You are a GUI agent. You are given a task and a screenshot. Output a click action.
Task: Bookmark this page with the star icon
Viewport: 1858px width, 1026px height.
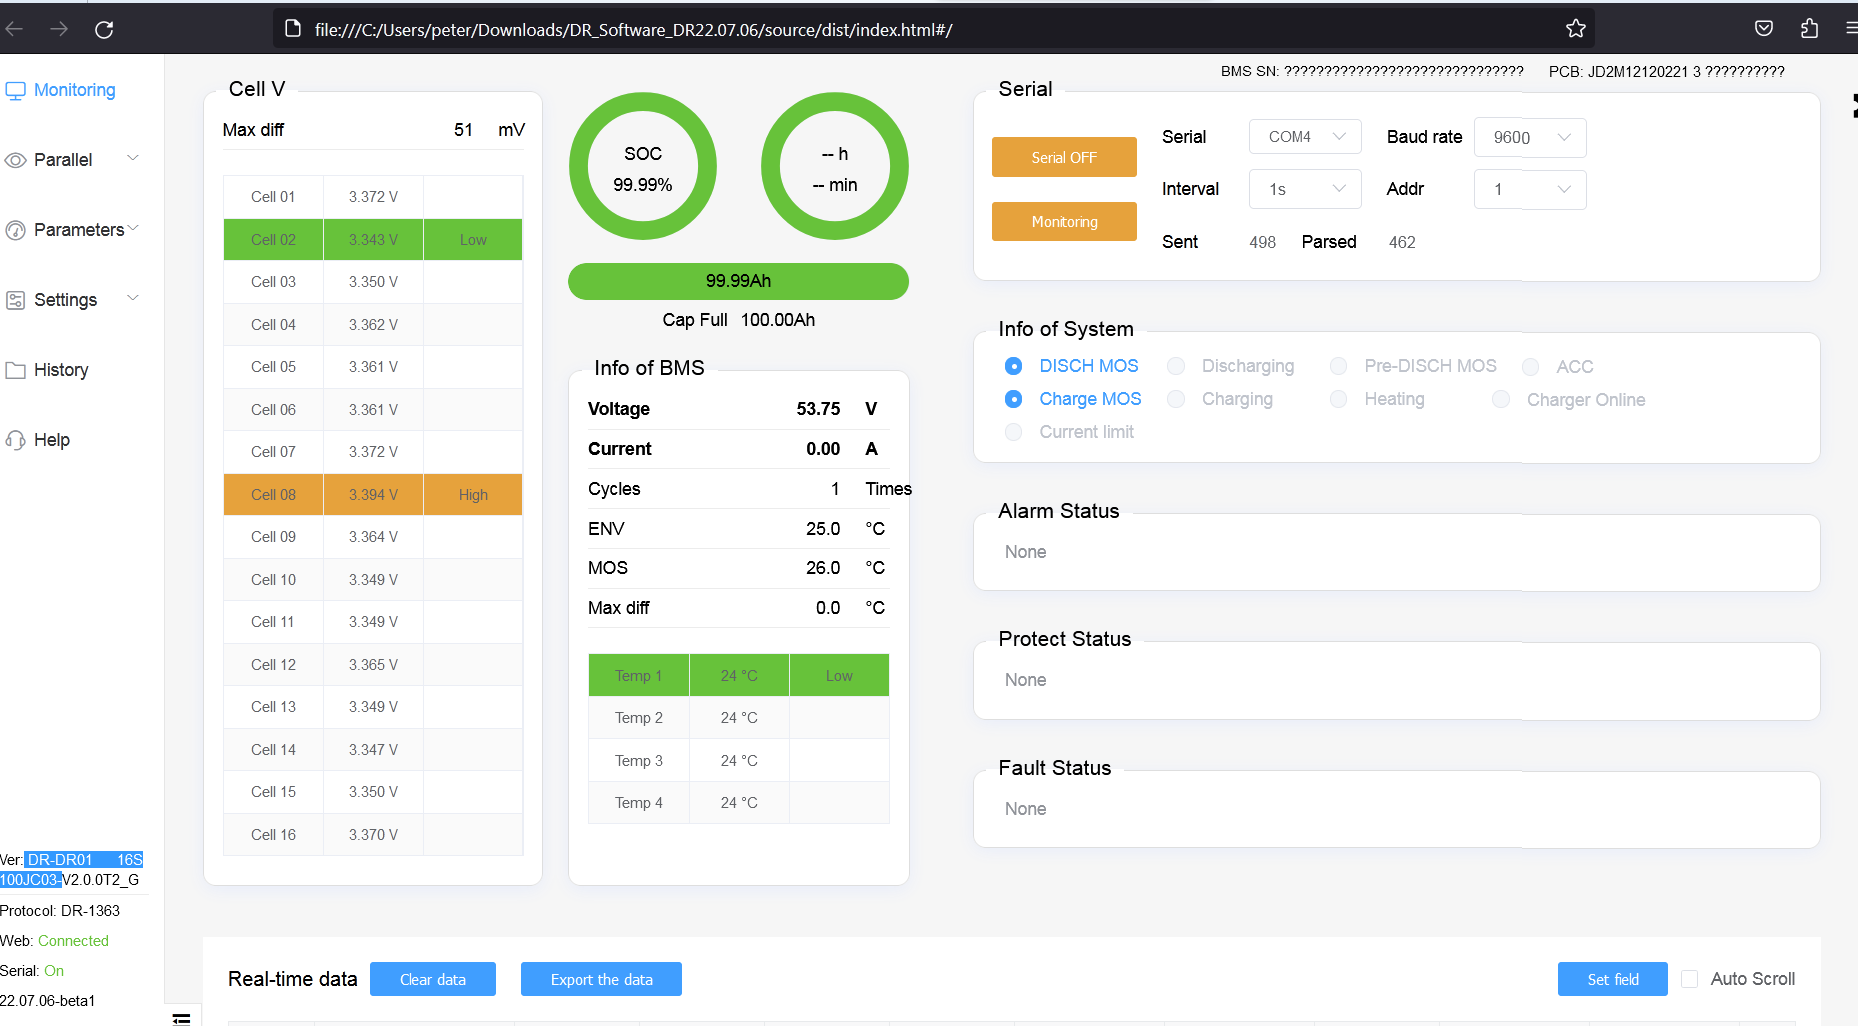click(x=1576, y=29)
